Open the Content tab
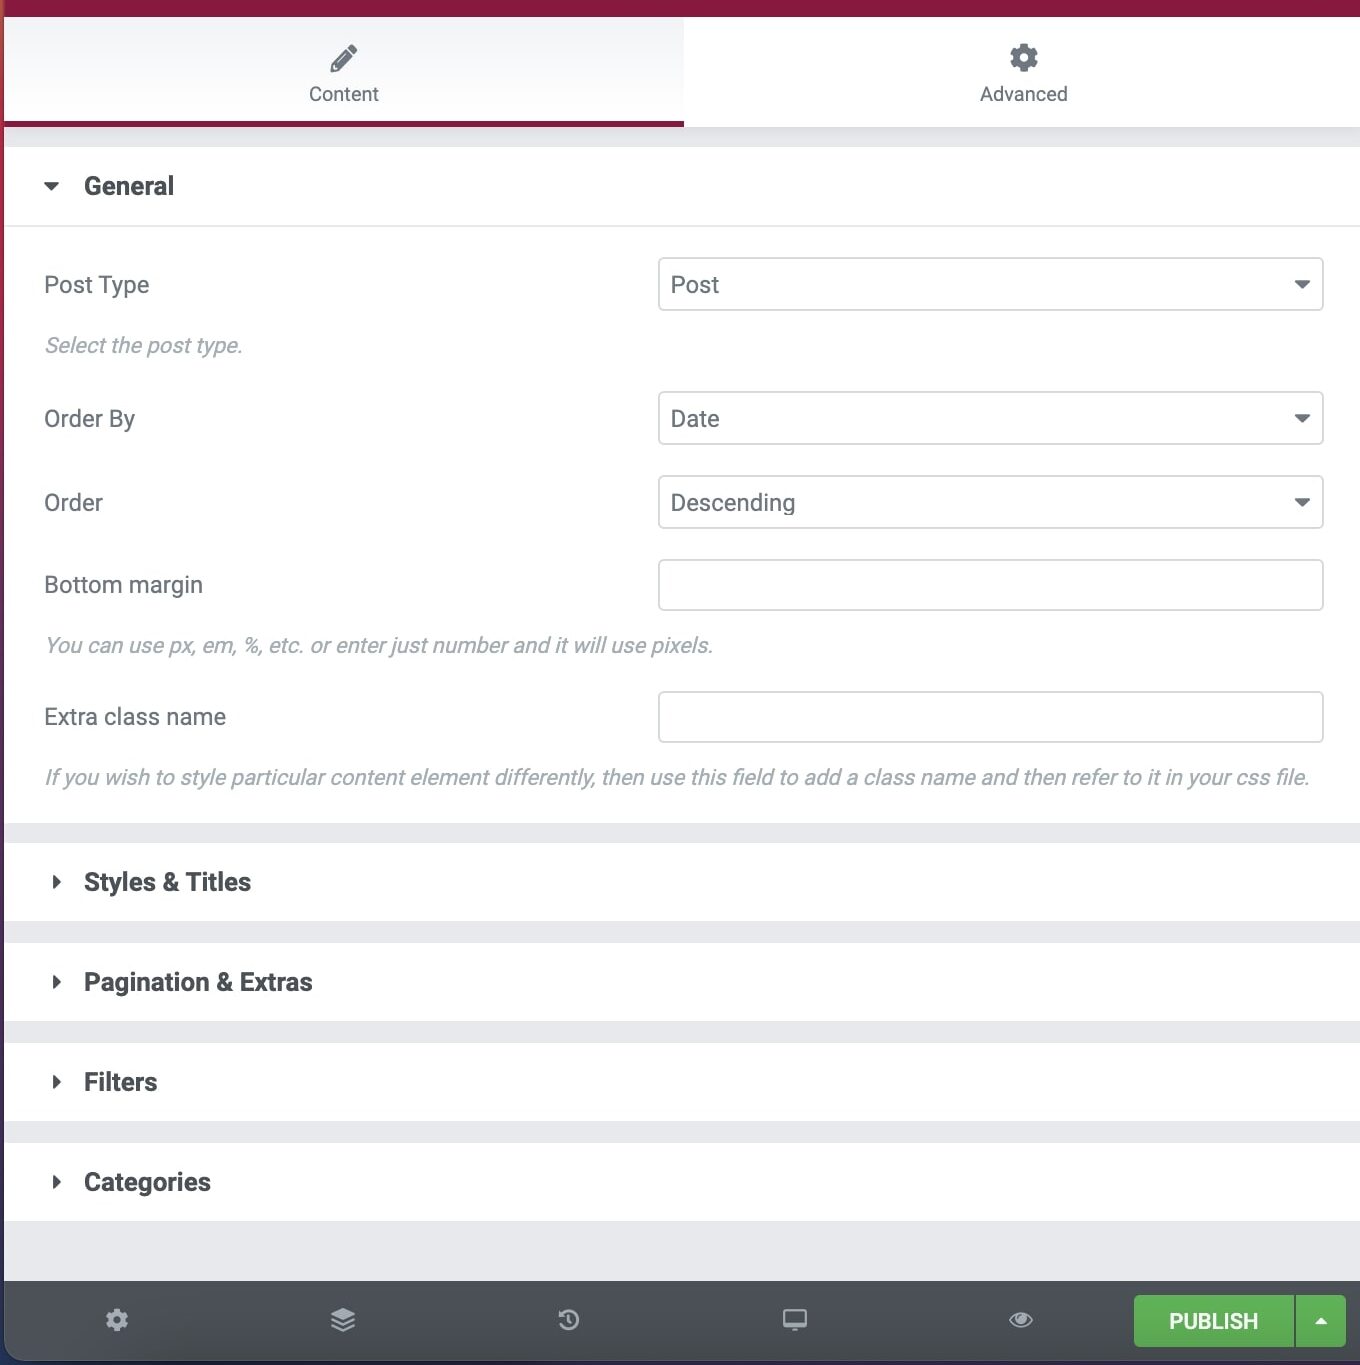Screen dimensions: 1360x1365 [344, 72]
